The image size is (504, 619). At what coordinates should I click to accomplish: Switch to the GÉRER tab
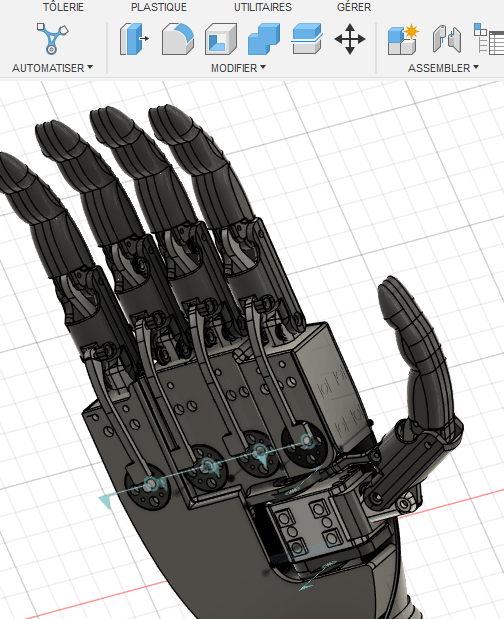point(354,7)
